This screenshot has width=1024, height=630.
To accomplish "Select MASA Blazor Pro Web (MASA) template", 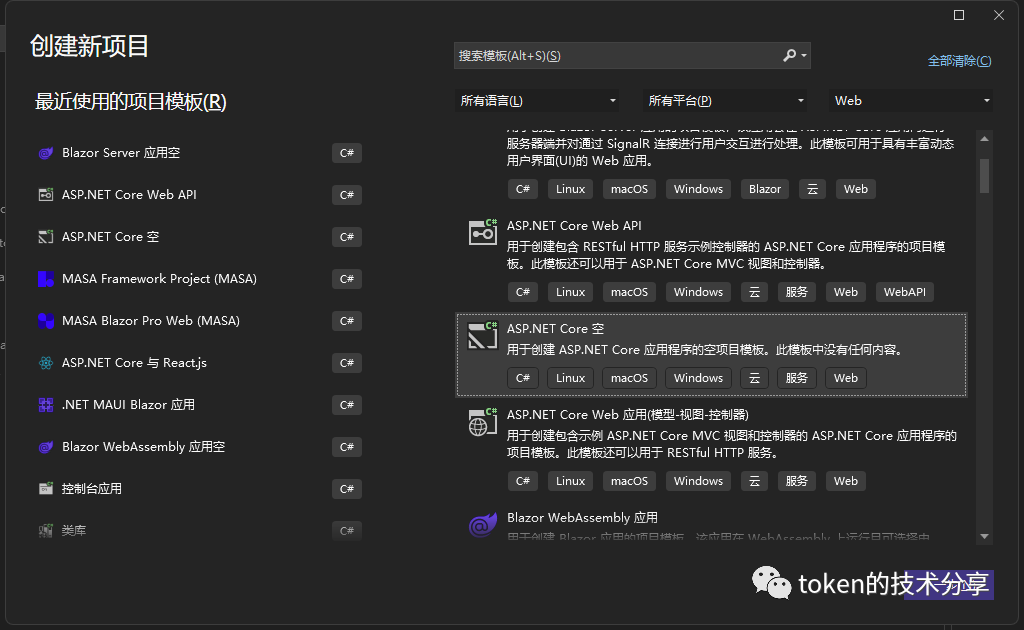I will tap(199, 321).
